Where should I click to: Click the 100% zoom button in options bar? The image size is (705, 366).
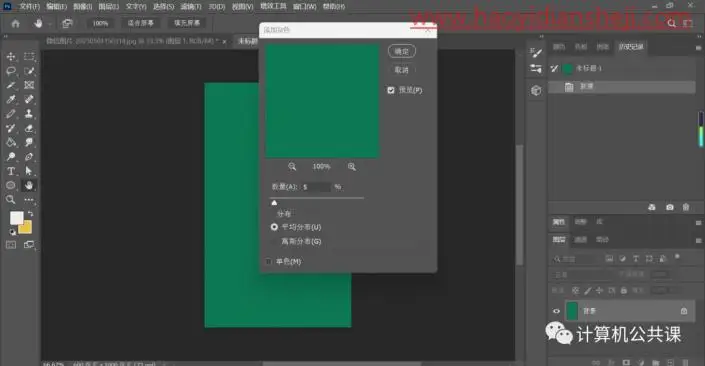(100, 23)
